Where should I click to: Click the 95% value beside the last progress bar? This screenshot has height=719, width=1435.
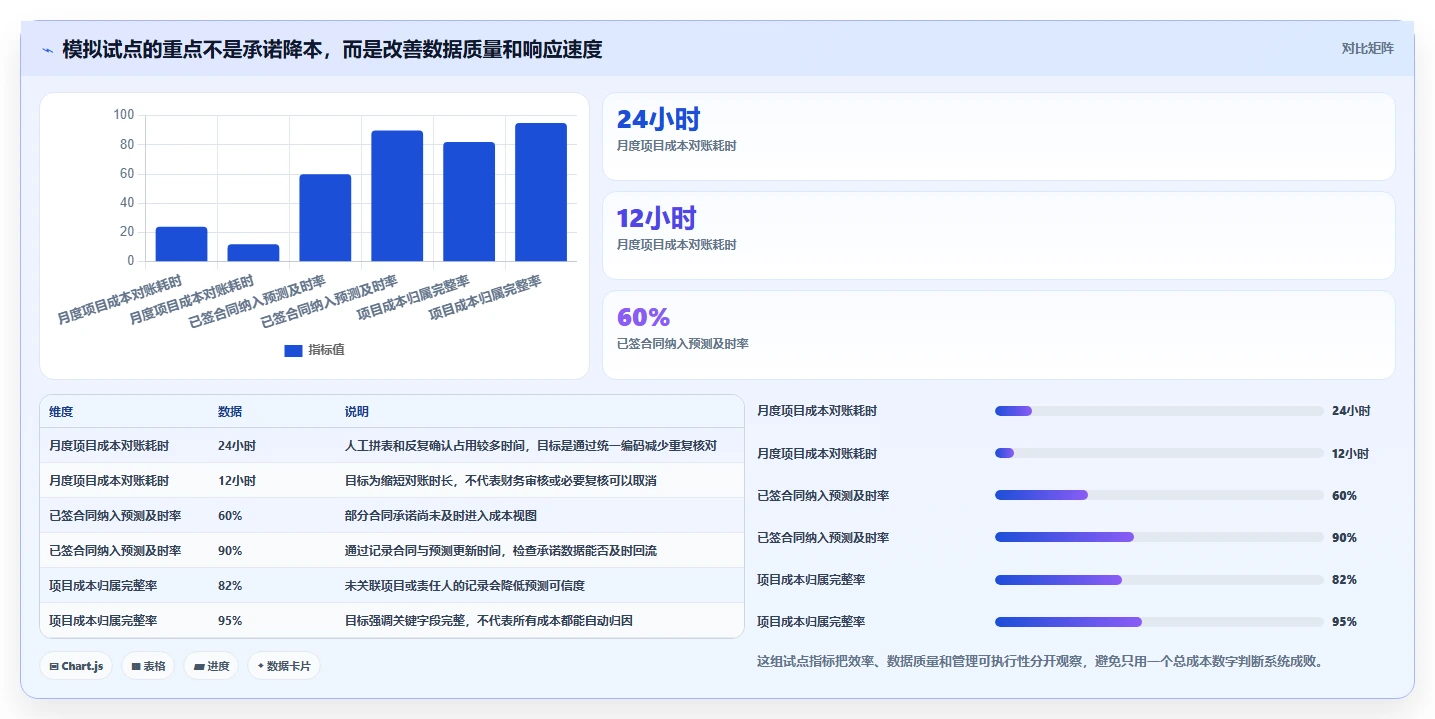(x=1344, y=622)
